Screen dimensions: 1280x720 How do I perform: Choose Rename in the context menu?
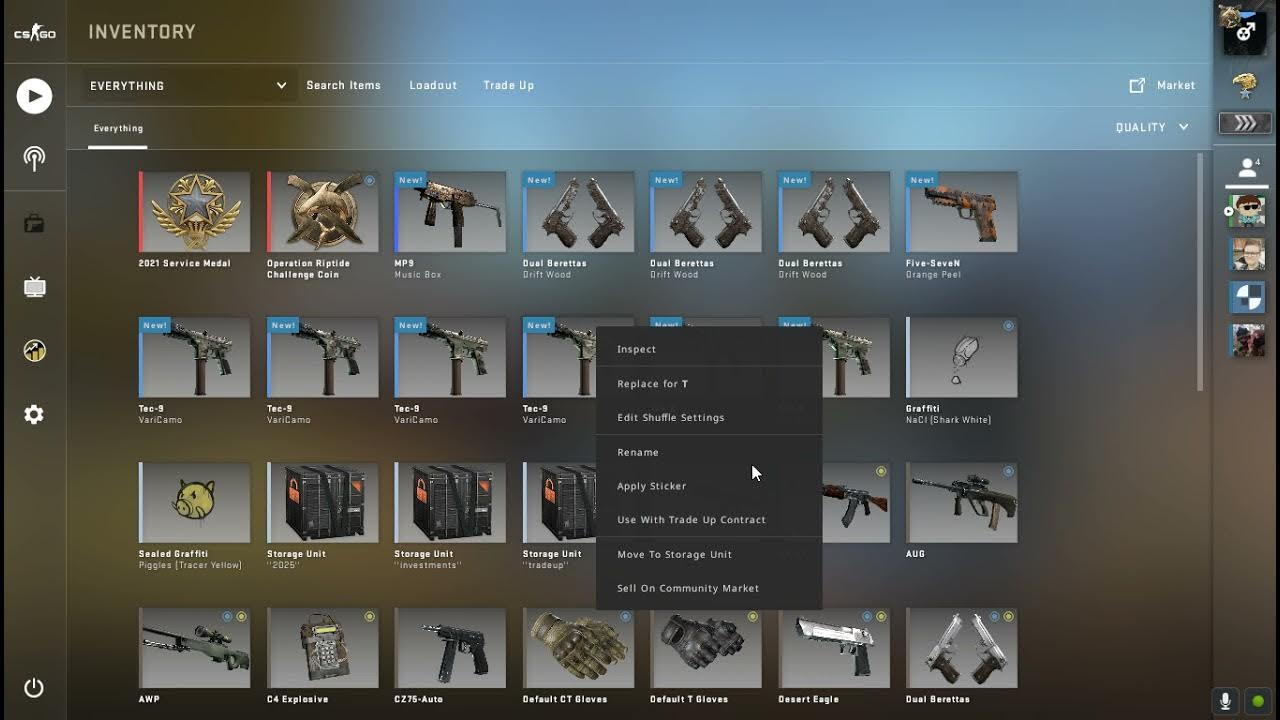[x=709, y=452]
